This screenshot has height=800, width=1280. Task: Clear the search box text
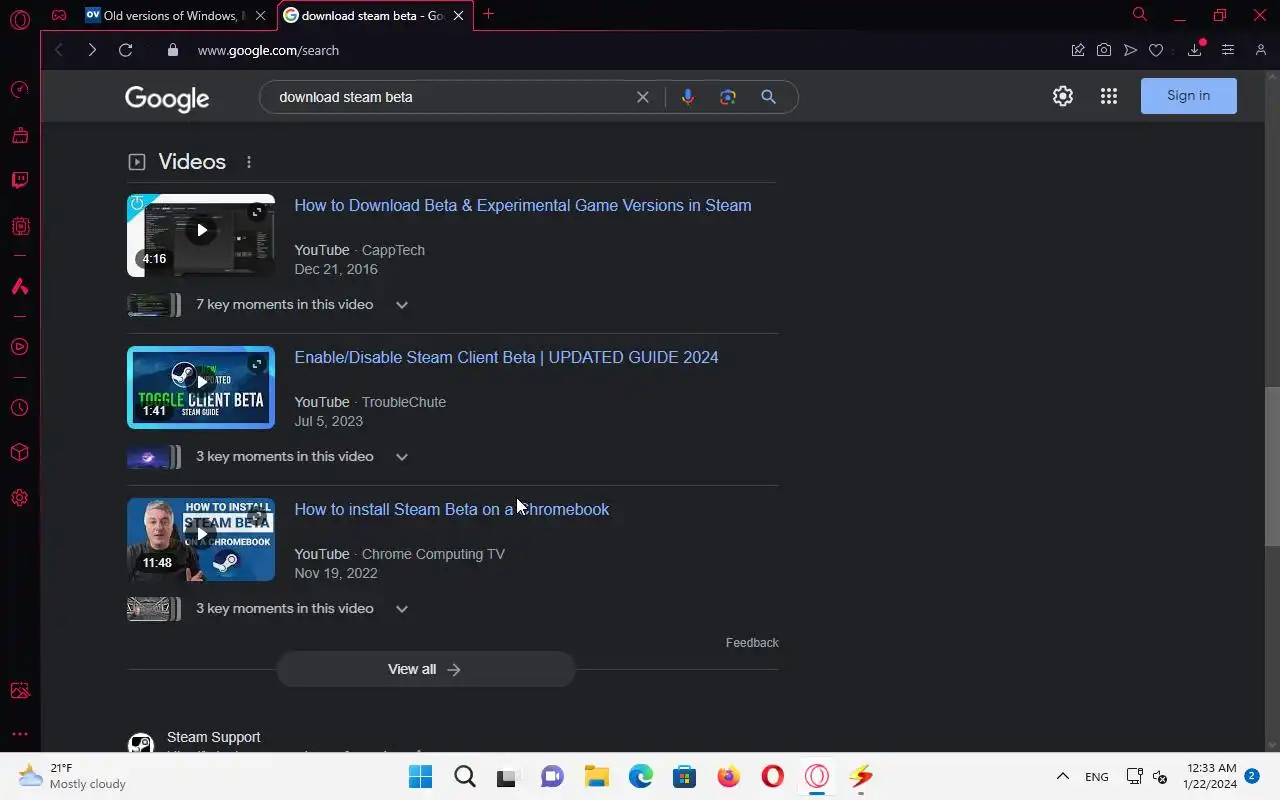643,97
